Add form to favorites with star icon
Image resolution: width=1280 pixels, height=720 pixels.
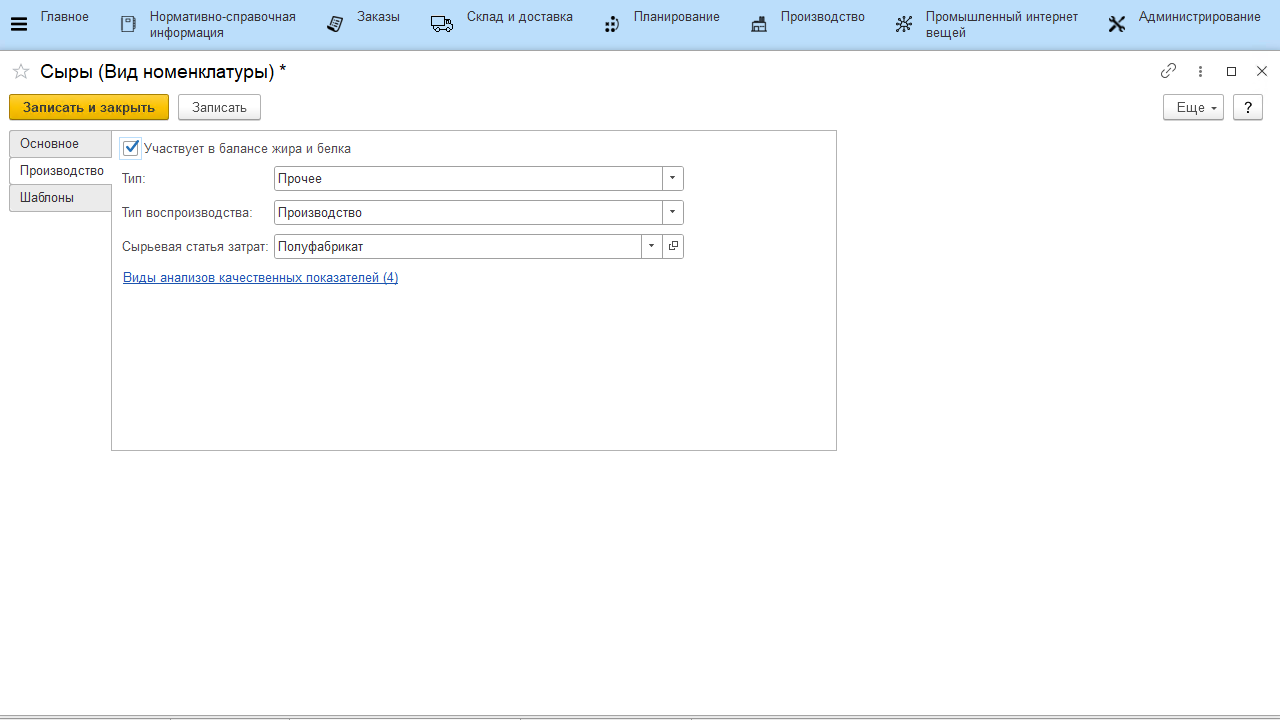coord(20,71)
